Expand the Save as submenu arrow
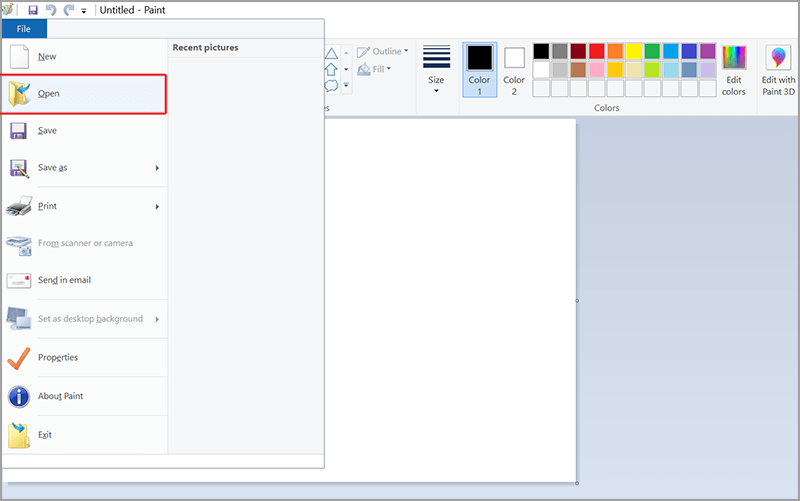Screen dimensions: 800x501 pos(157,168)
